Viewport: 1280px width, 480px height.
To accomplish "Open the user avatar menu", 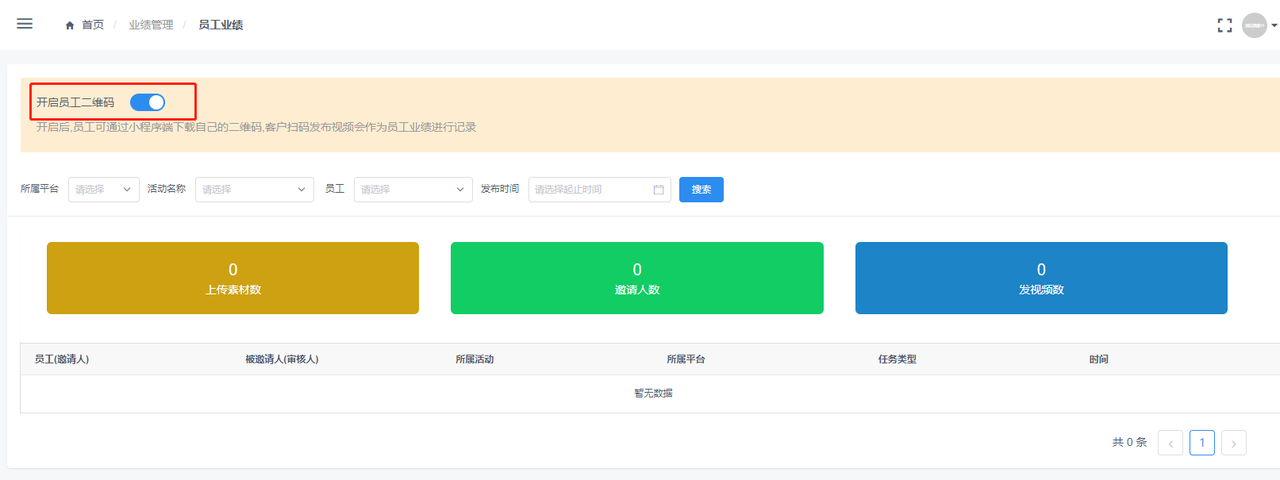I will pyautogui.click(x=1255, y=25).
